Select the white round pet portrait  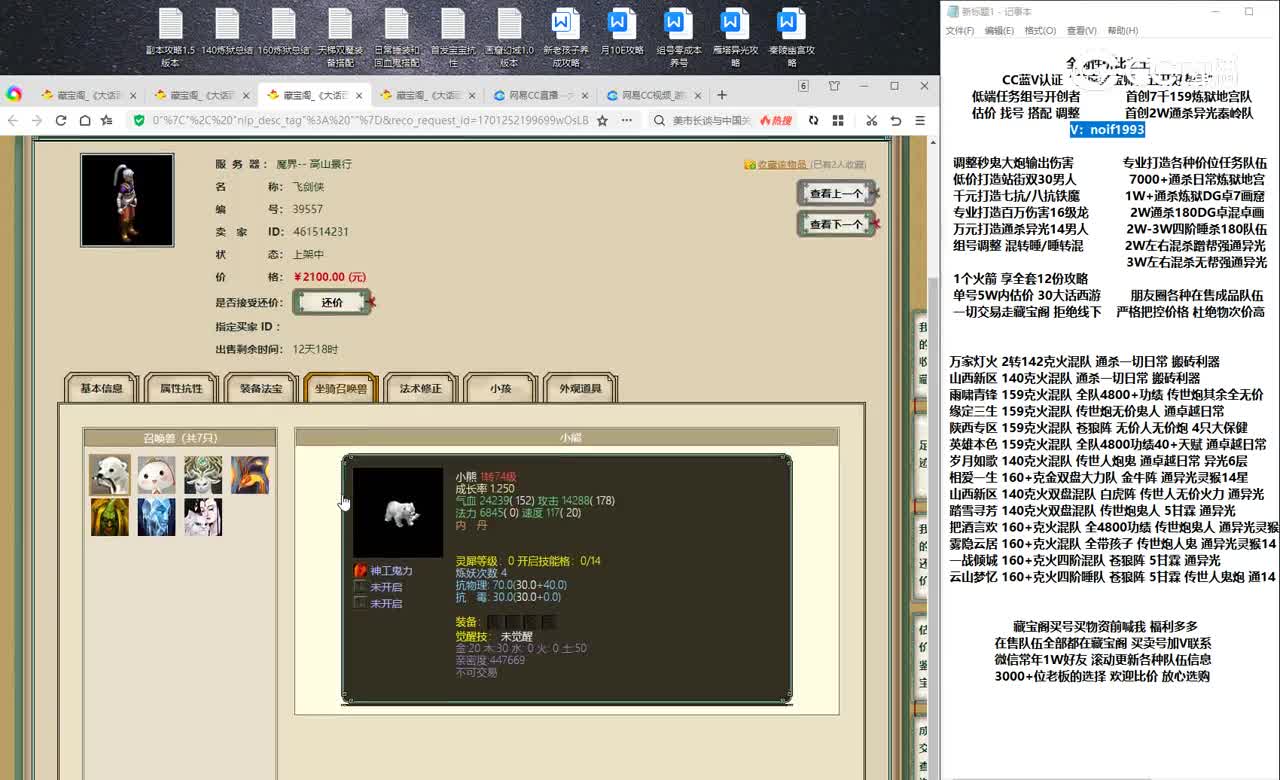tap(156, 474)
